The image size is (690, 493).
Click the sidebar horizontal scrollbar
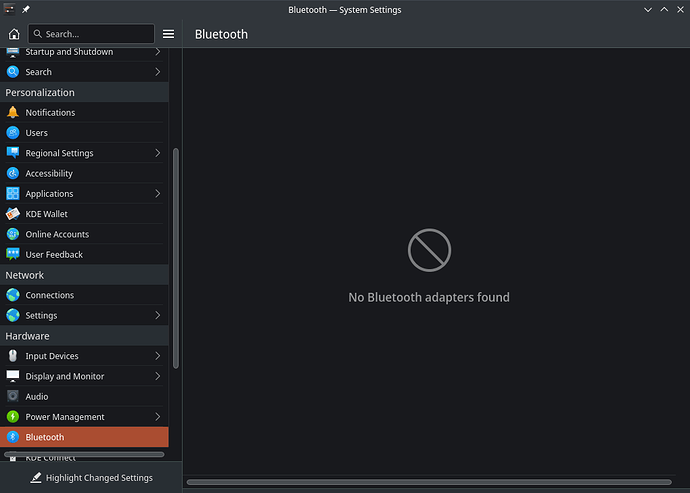84,454
